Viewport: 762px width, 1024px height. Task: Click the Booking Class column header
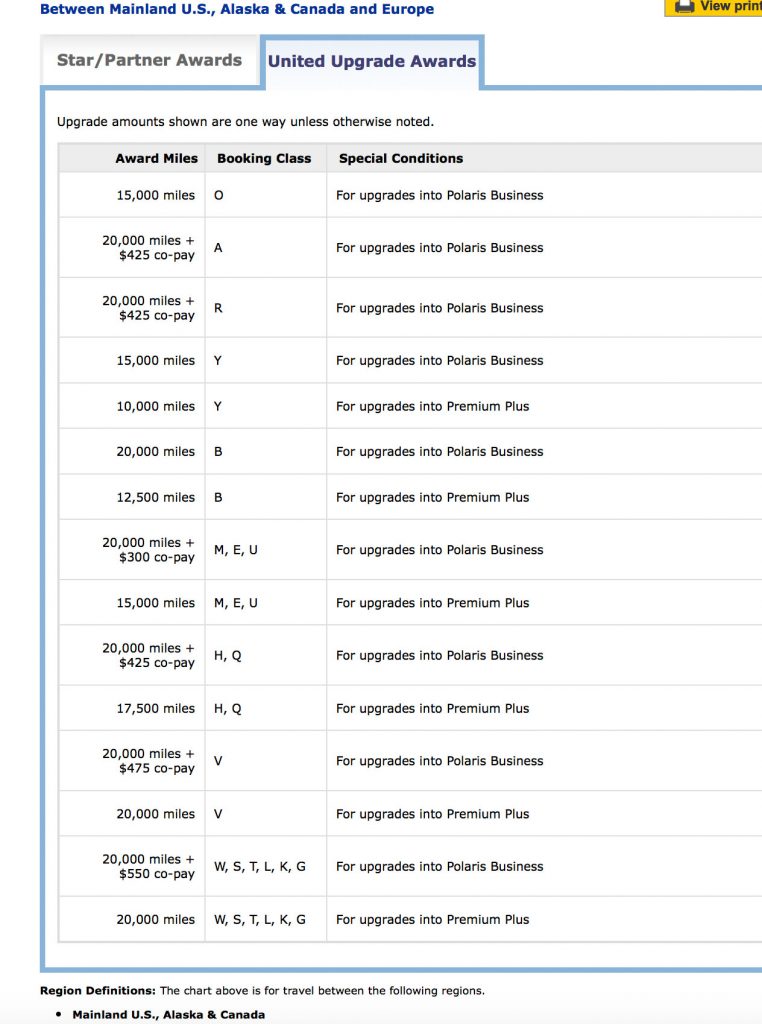pos(264,158)
